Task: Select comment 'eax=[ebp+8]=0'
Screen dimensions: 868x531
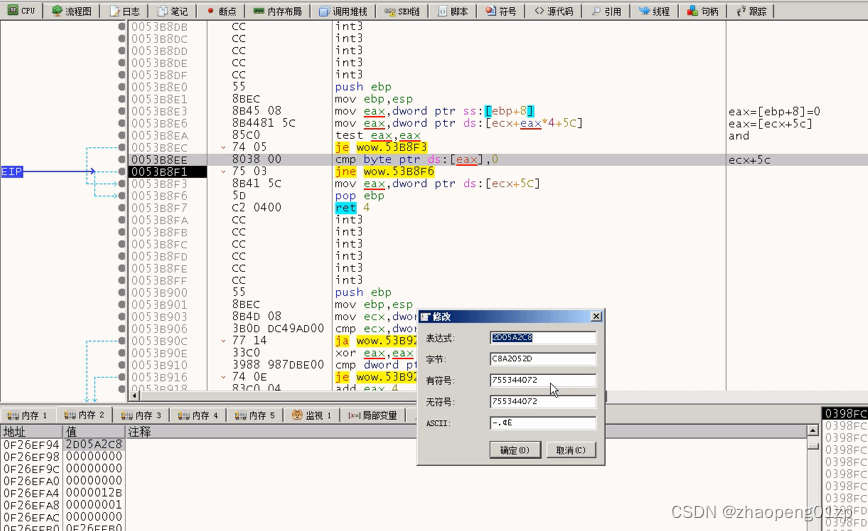Action: pyautogui.click(x=774, y=111)
